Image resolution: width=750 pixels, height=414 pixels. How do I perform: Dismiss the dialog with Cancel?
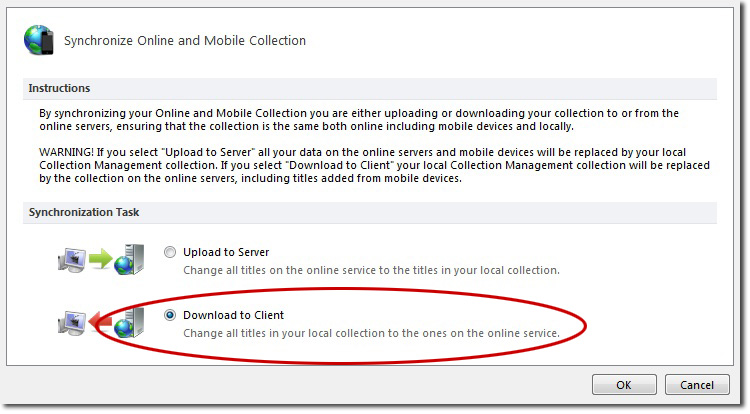pyautogui.click(x=697, y=385)
